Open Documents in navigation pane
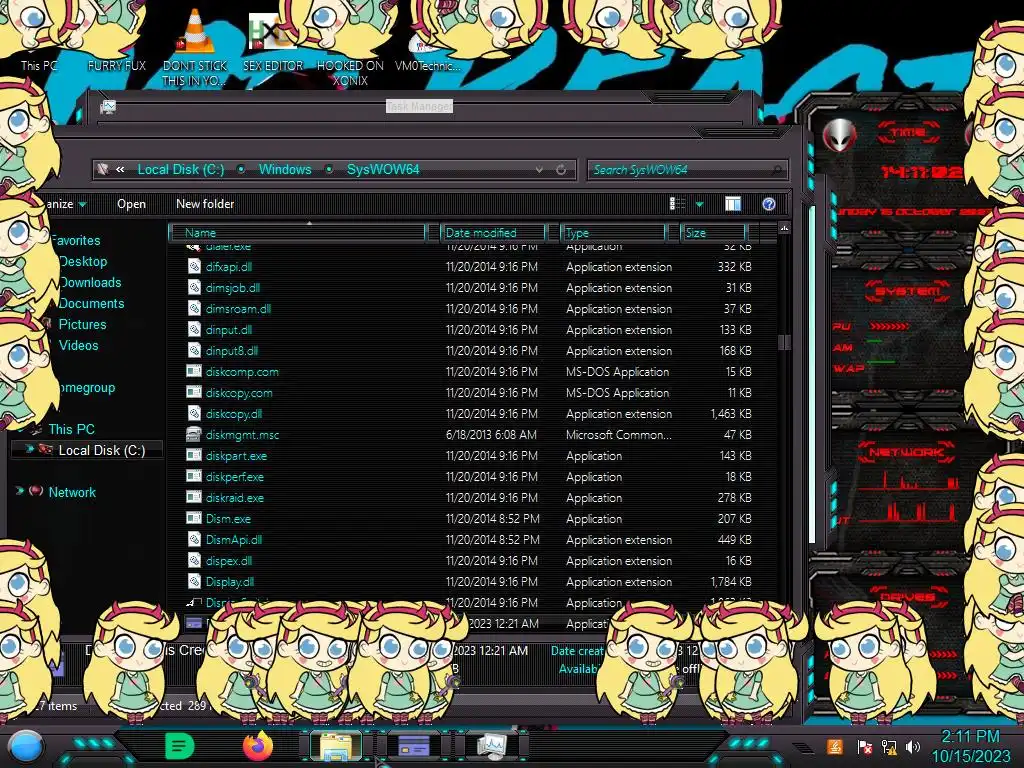 (x=91, y=304)
